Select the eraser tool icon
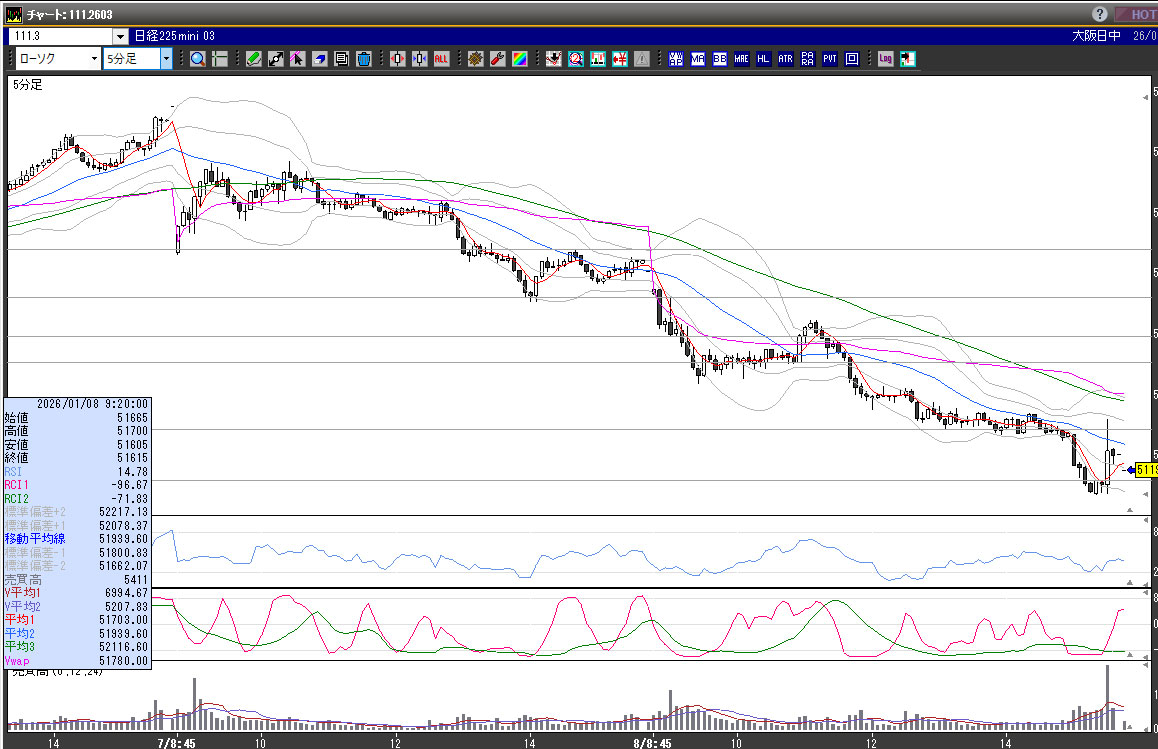1158x749 pixels. [320, 59]
